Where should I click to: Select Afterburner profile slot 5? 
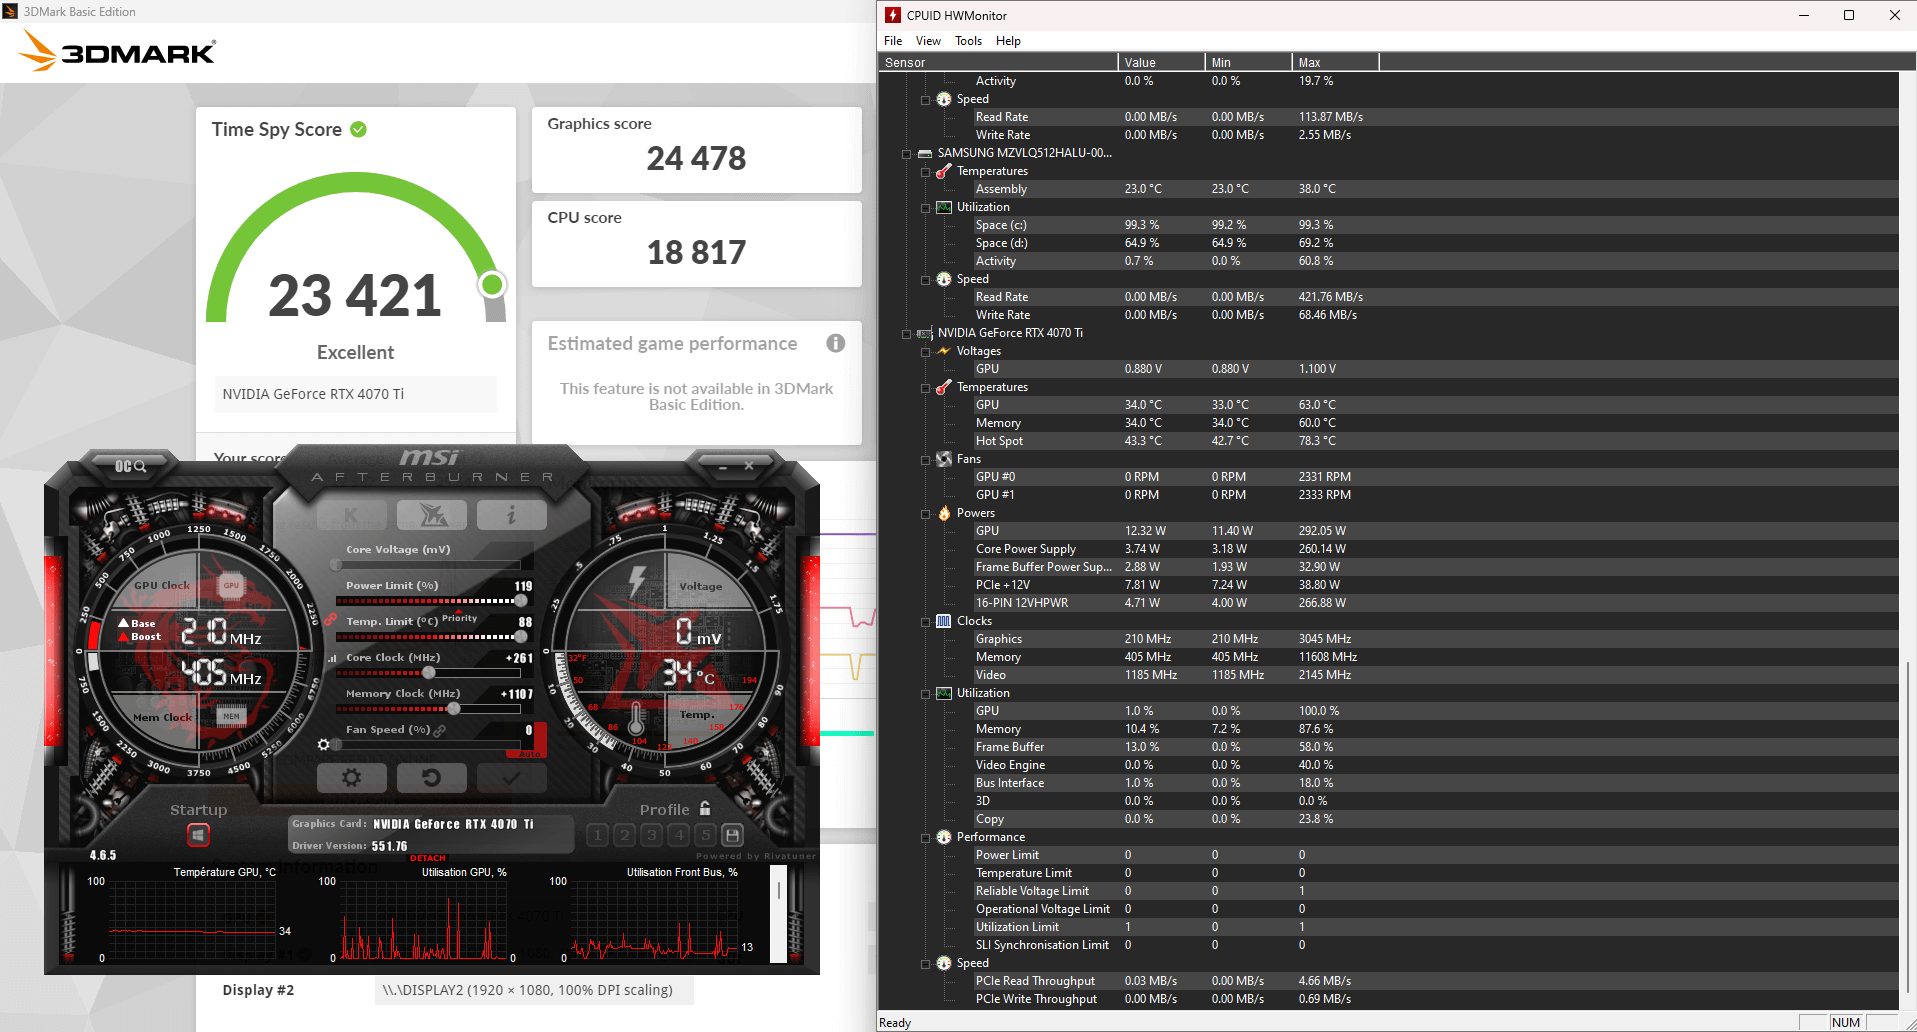pos(705,835)
